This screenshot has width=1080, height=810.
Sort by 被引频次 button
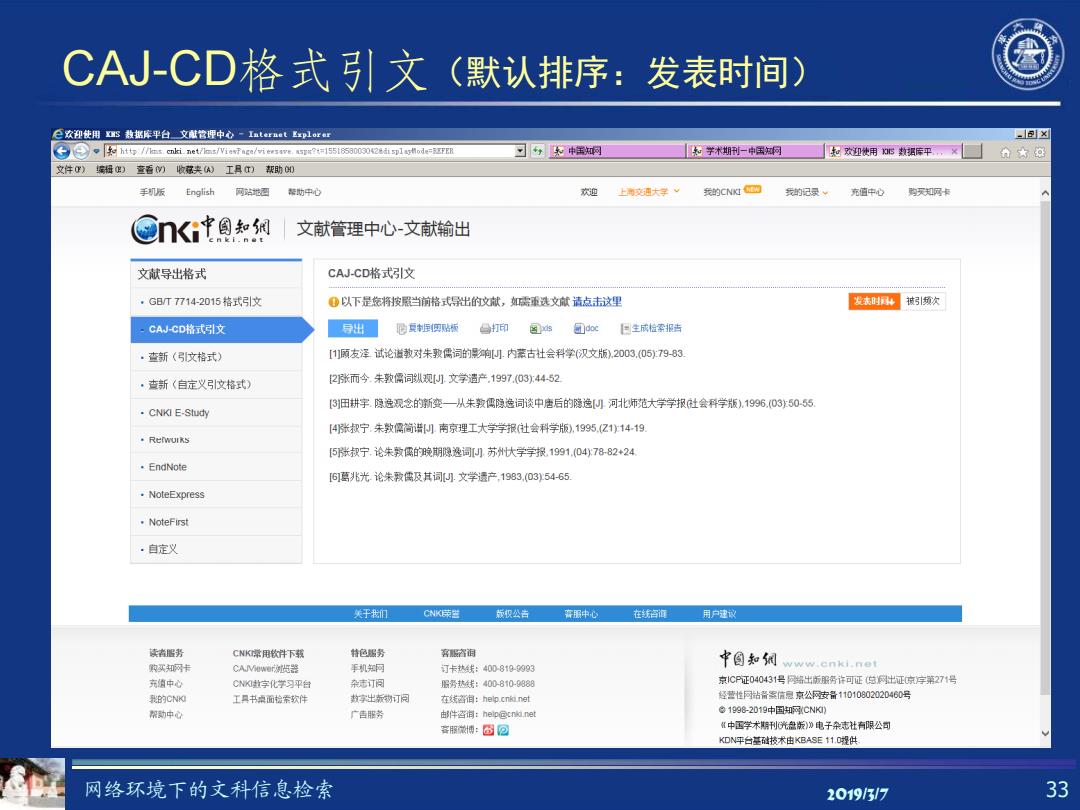923,301
